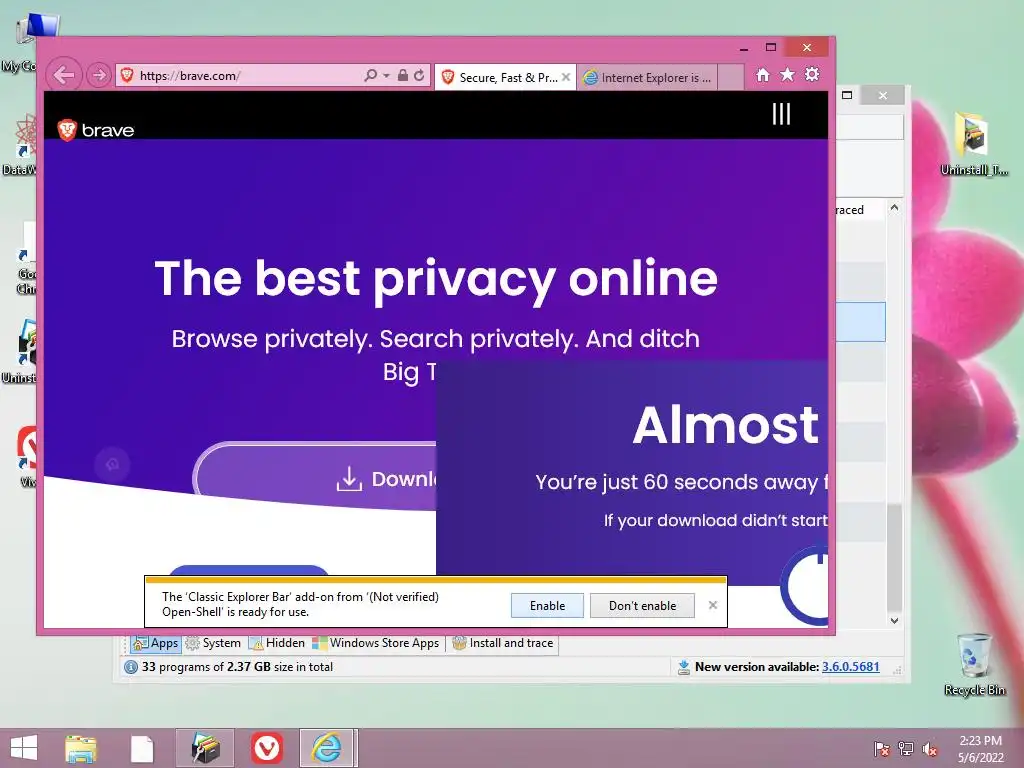Click the security lock icon
The height and width of the screenshot is (768, 1024).
[403, 75]
